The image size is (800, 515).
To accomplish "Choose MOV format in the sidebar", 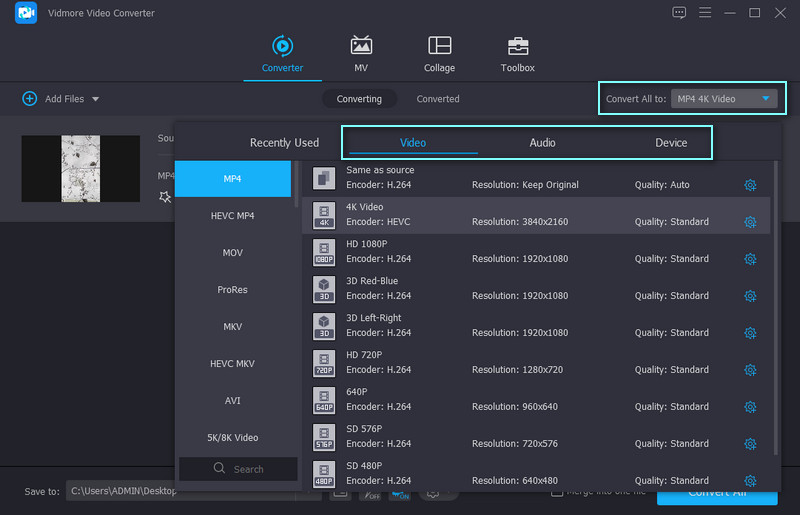I will click(x=233, y=253).
